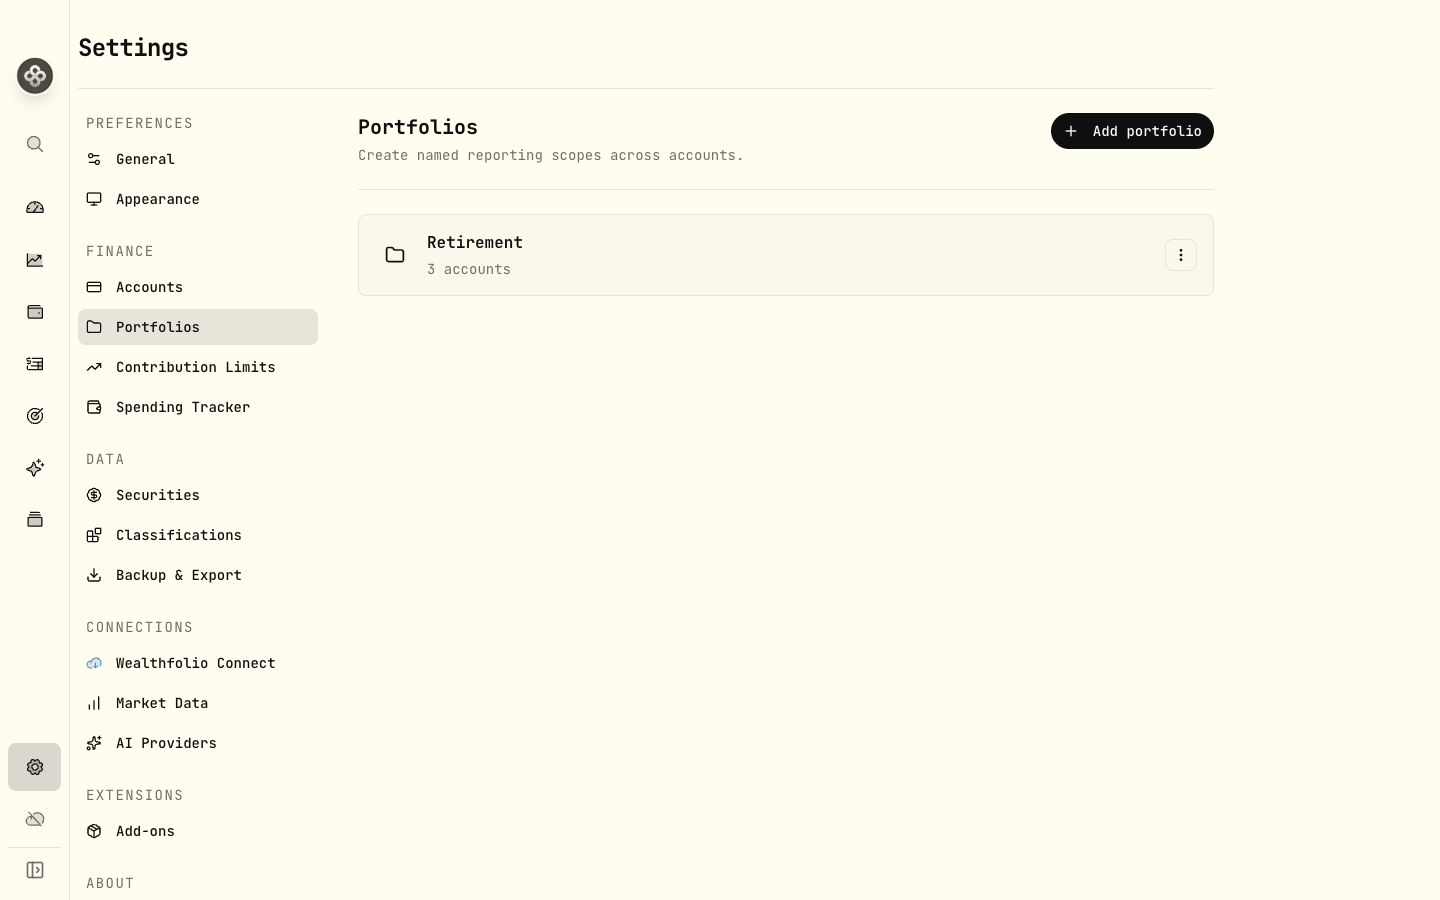Click the General sliders icon
Screen dimensions: 1440x900
(x=94, y=159)
